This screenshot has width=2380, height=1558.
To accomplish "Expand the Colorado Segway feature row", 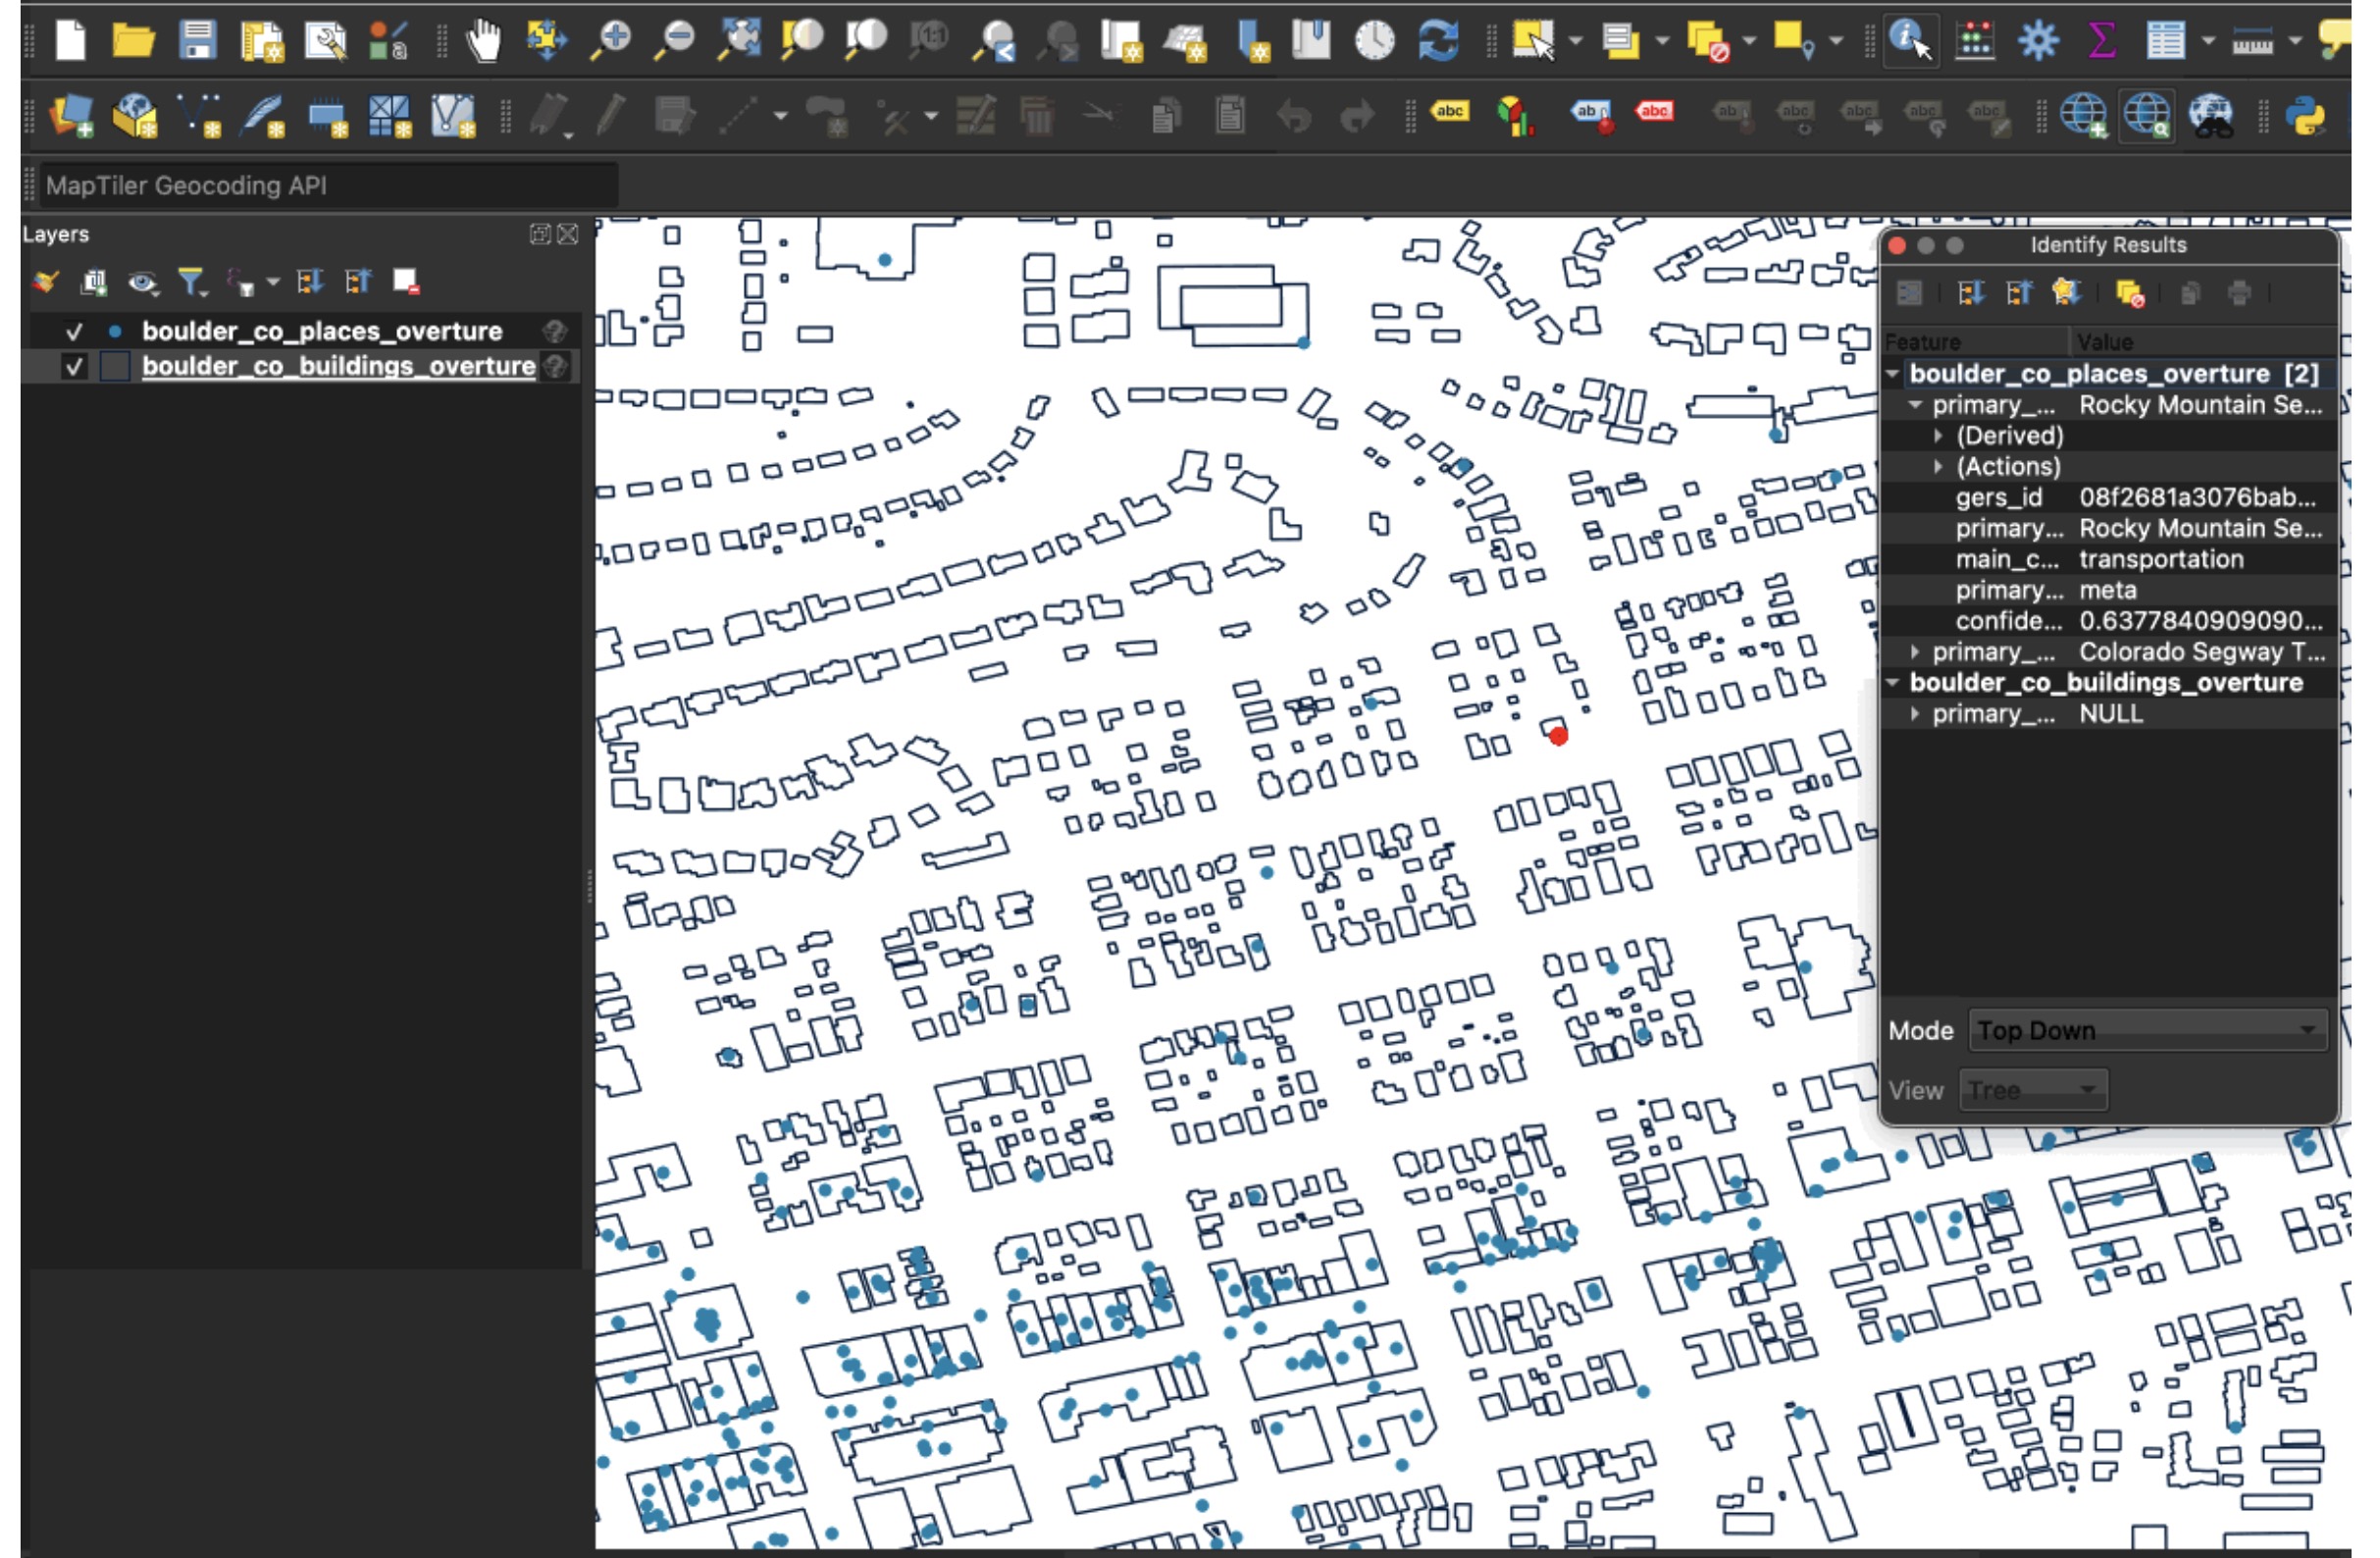I will (x=1914, y=652).
